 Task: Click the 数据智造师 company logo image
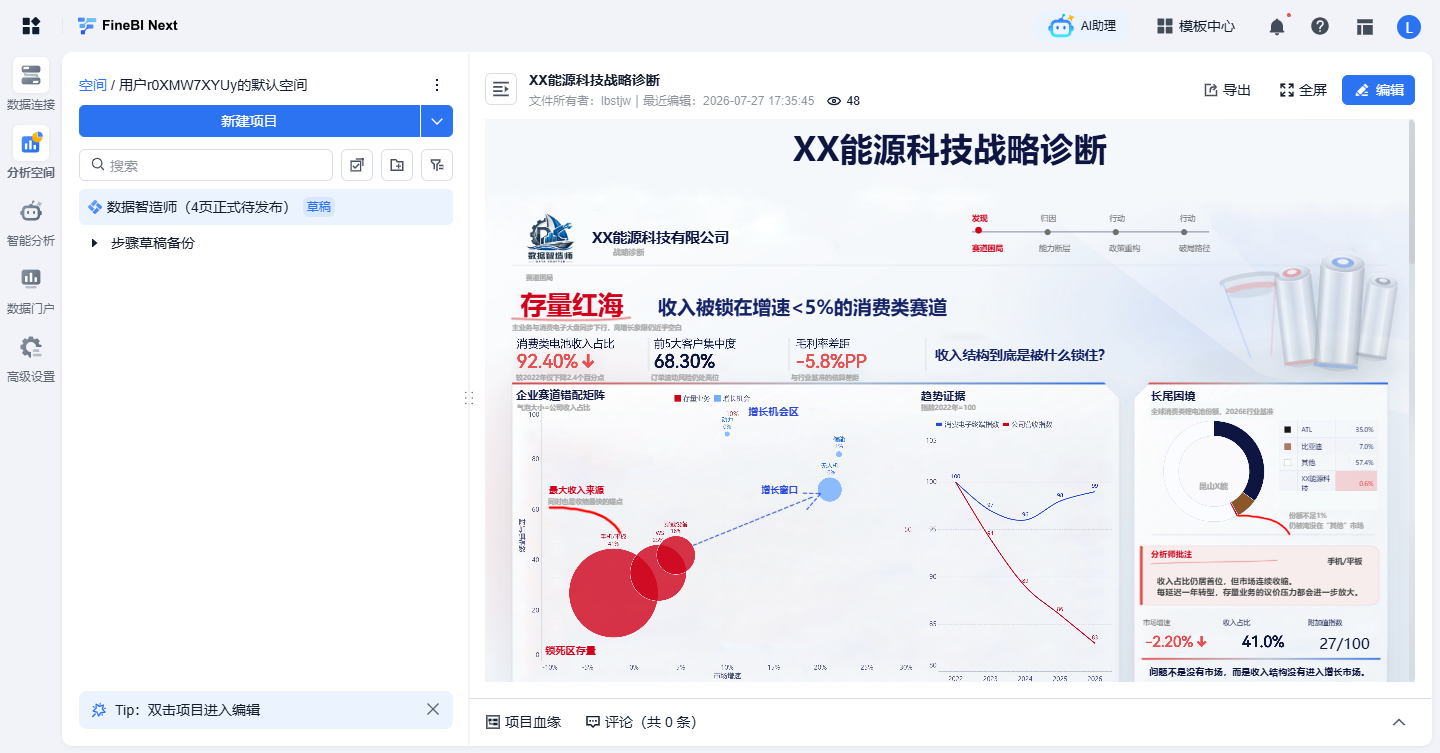[551, 237]
